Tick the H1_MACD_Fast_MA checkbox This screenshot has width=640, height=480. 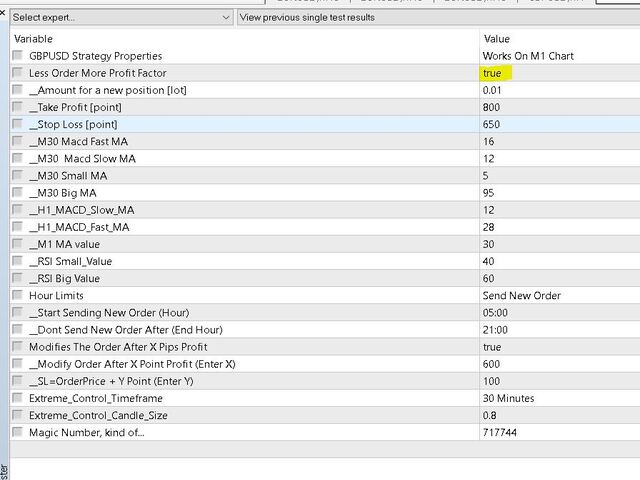[x=17, y=227]
